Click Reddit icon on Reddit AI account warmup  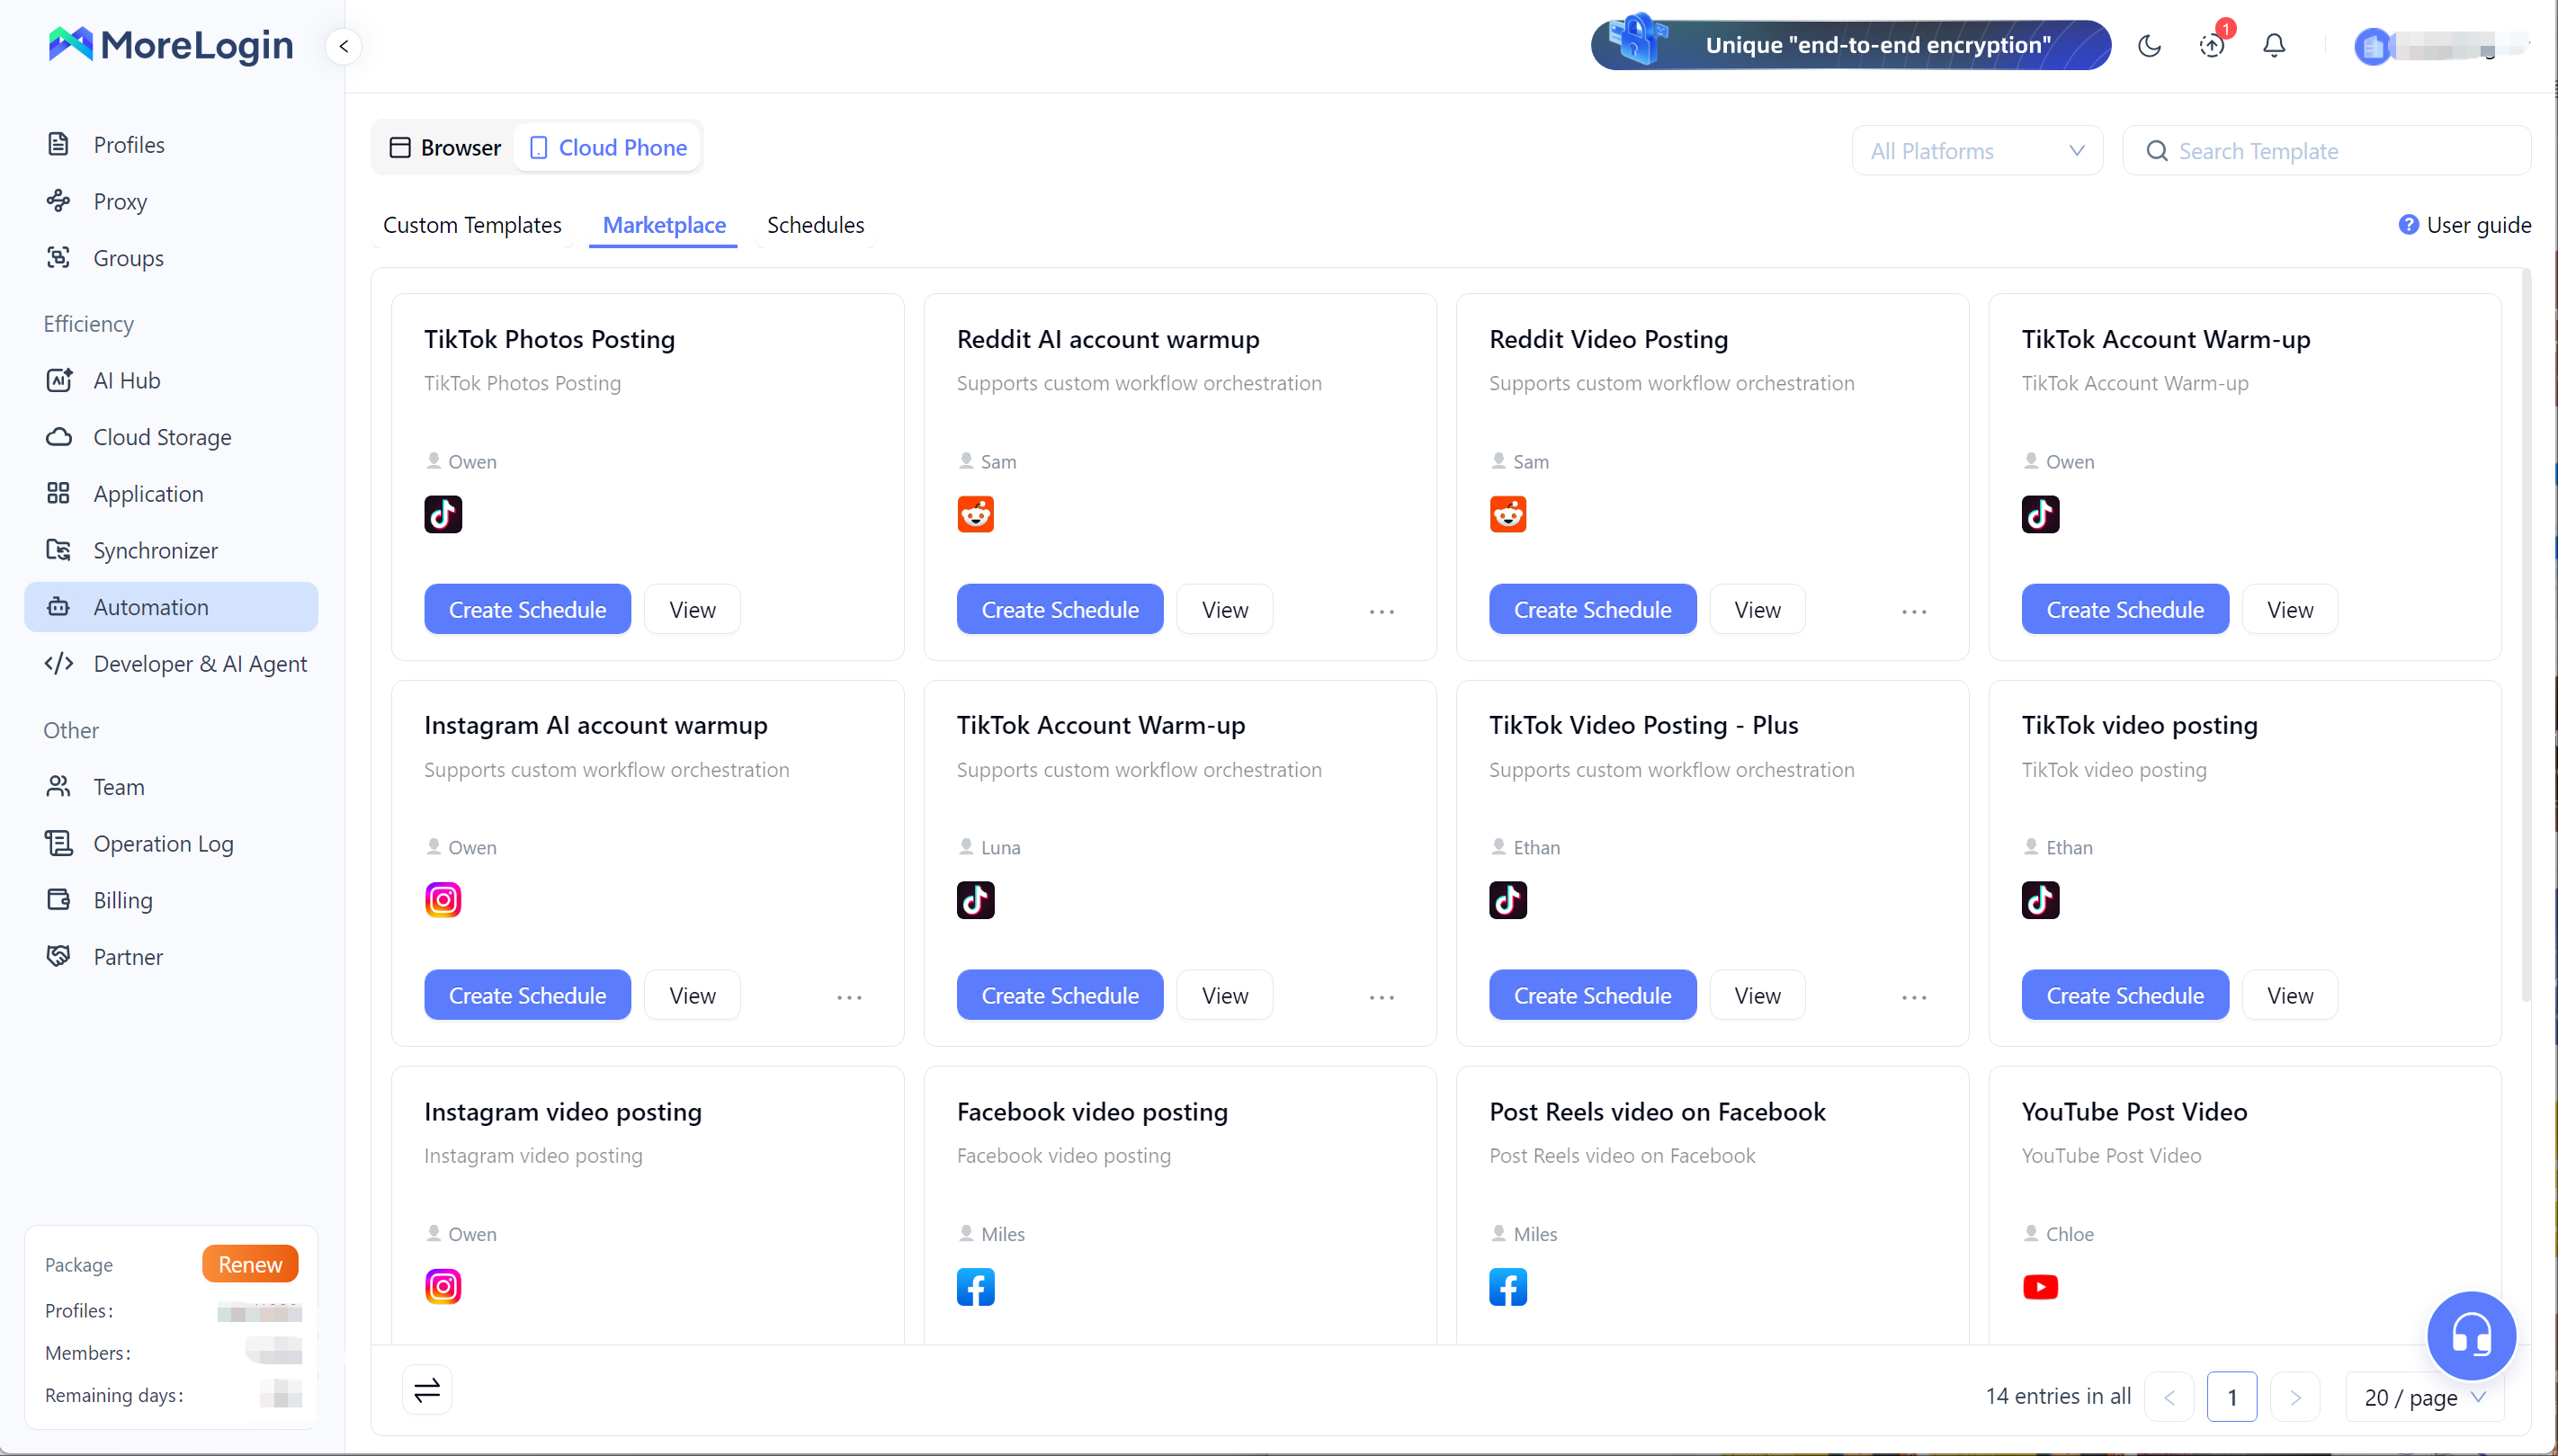point(976,514)
